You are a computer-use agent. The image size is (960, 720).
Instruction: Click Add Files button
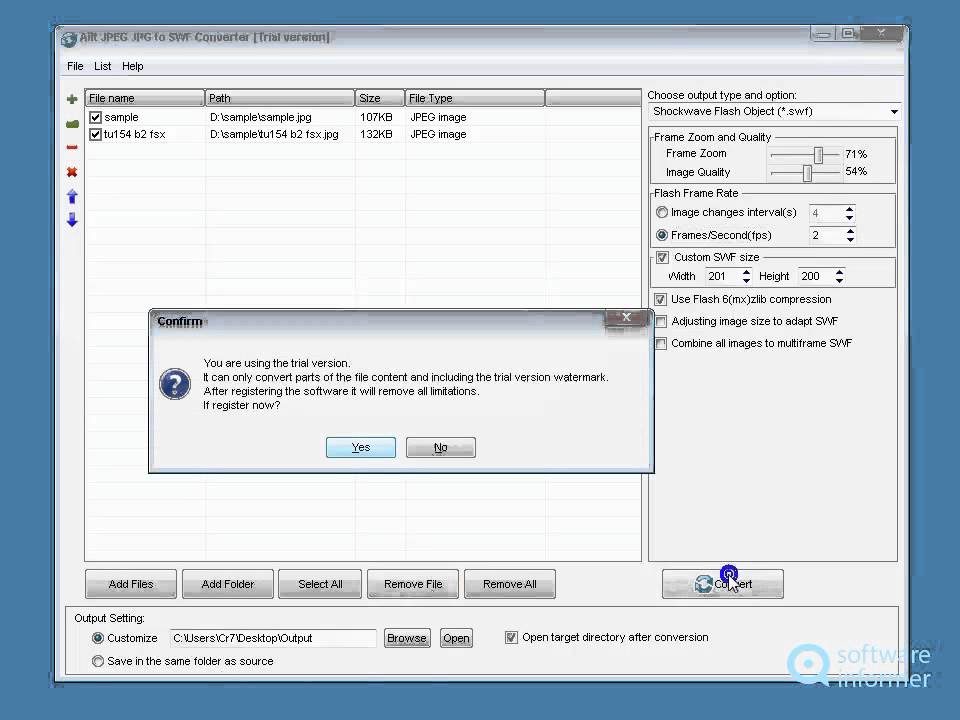point(131,584)
